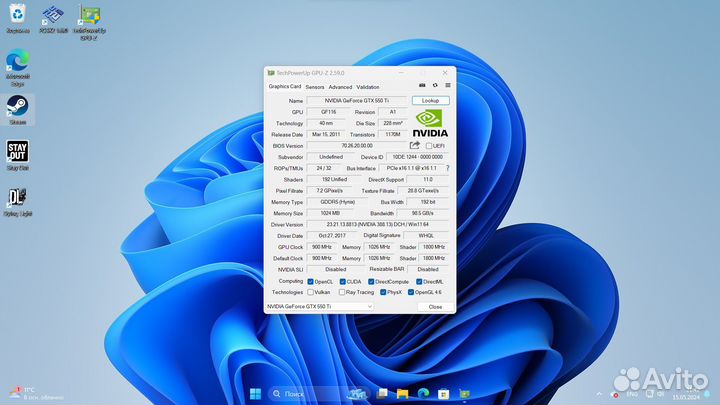The image size is (720, 405).
Task: Click Bus Interface question mark
Action: (x=448, y=168)
